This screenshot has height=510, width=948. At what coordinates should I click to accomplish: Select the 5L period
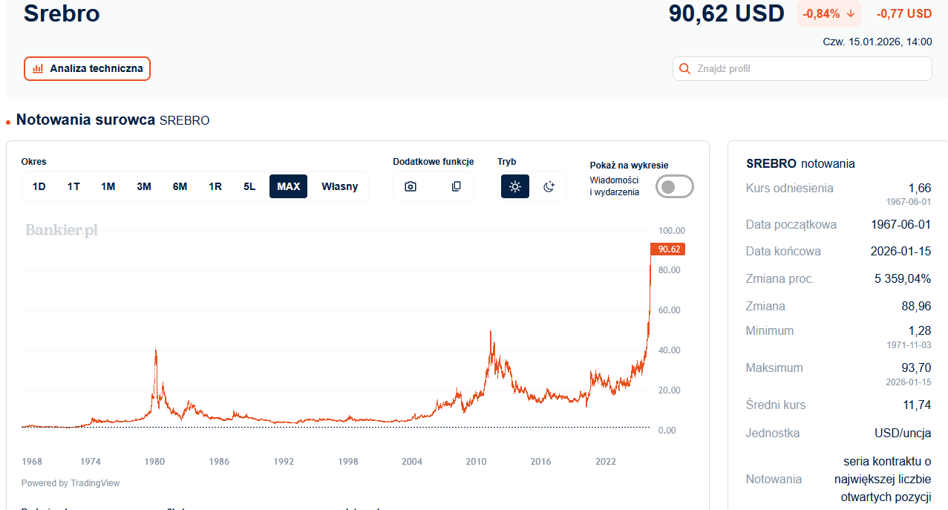pos(250,186)
